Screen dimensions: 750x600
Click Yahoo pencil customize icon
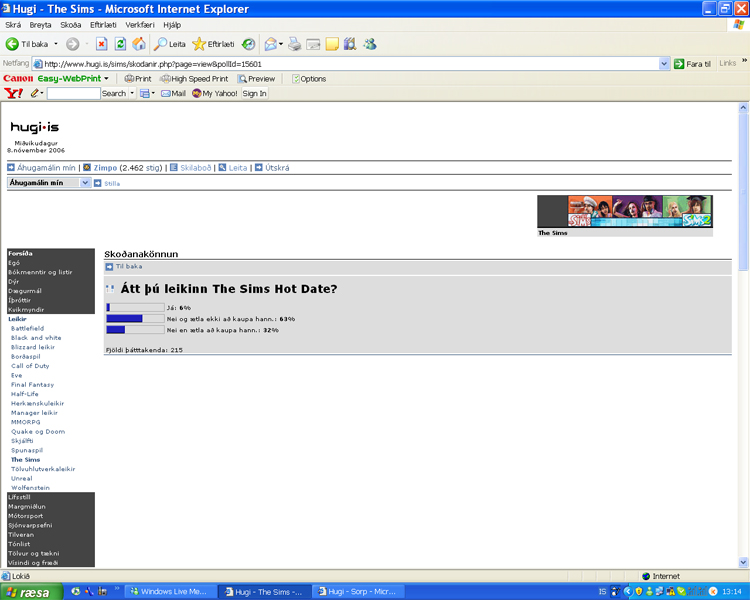34,93
